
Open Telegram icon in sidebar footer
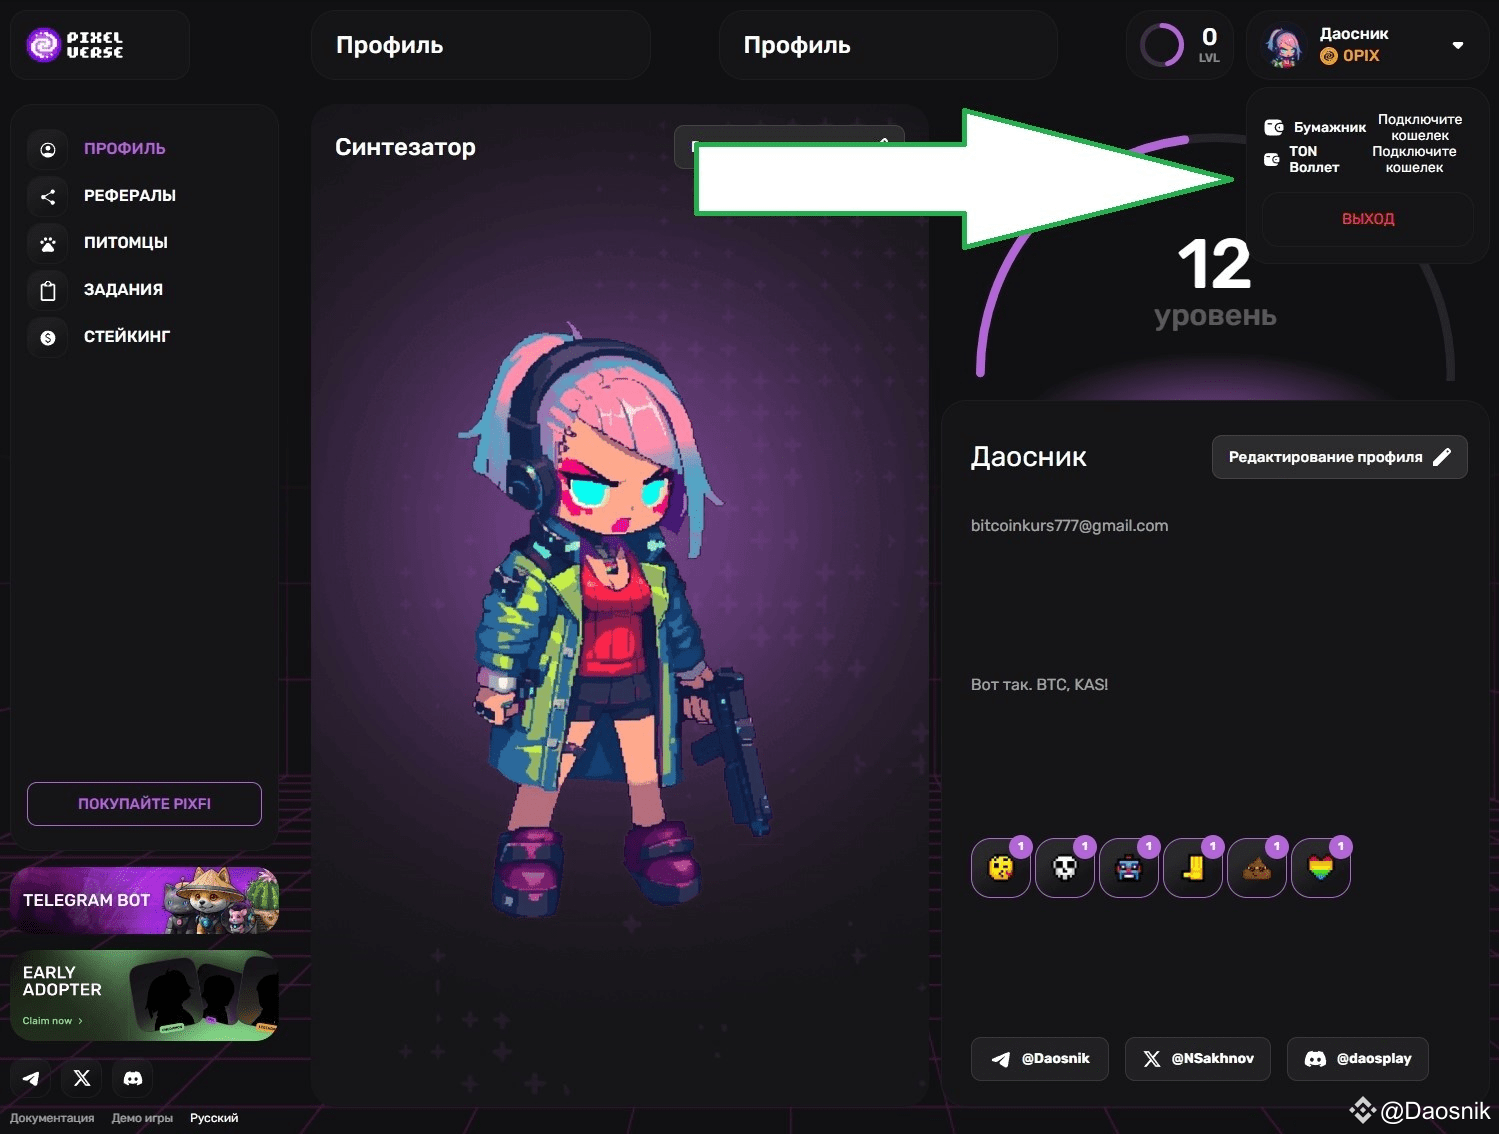click(31, 1078)
